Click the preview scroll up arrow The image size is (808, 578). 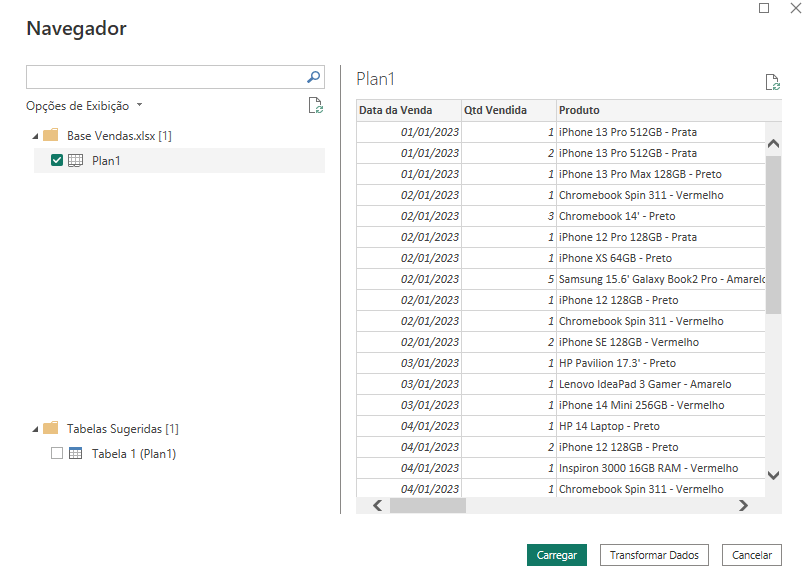pyautogui.click(x=773, y=144)
